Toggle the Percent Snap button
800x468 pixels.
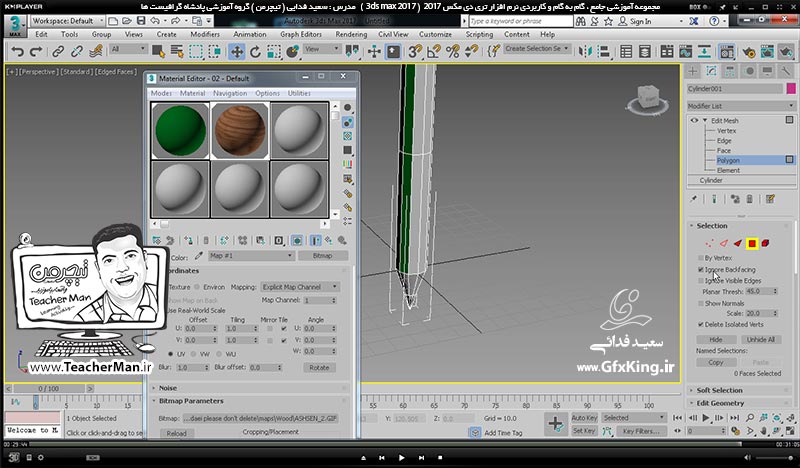click(453, 52)
